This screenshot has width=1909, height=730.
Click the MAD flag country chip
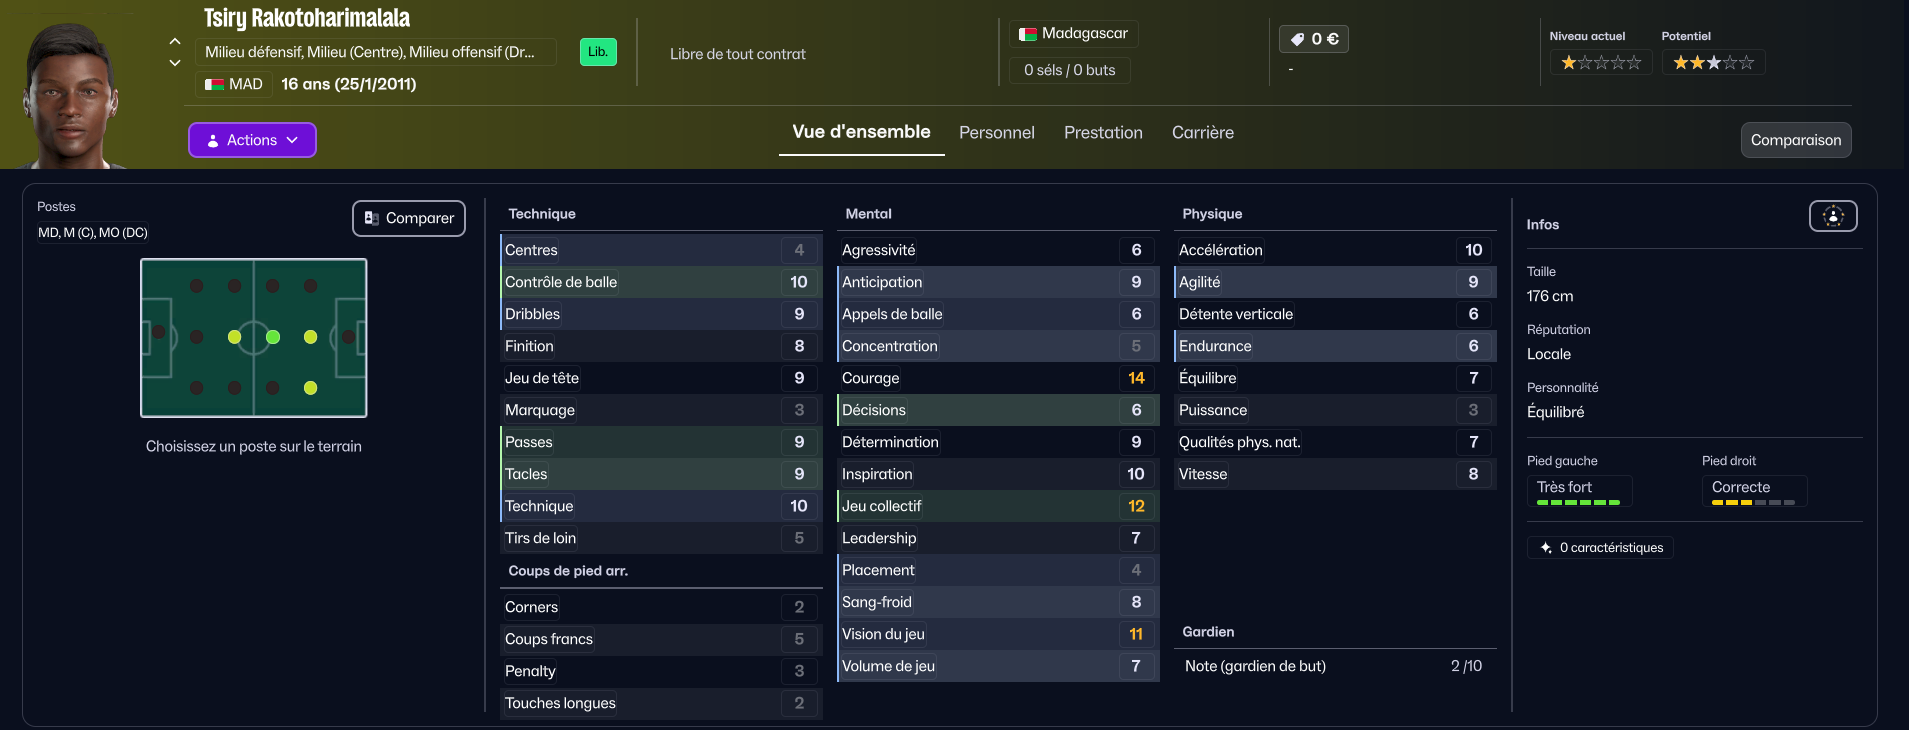click(234, 84)
